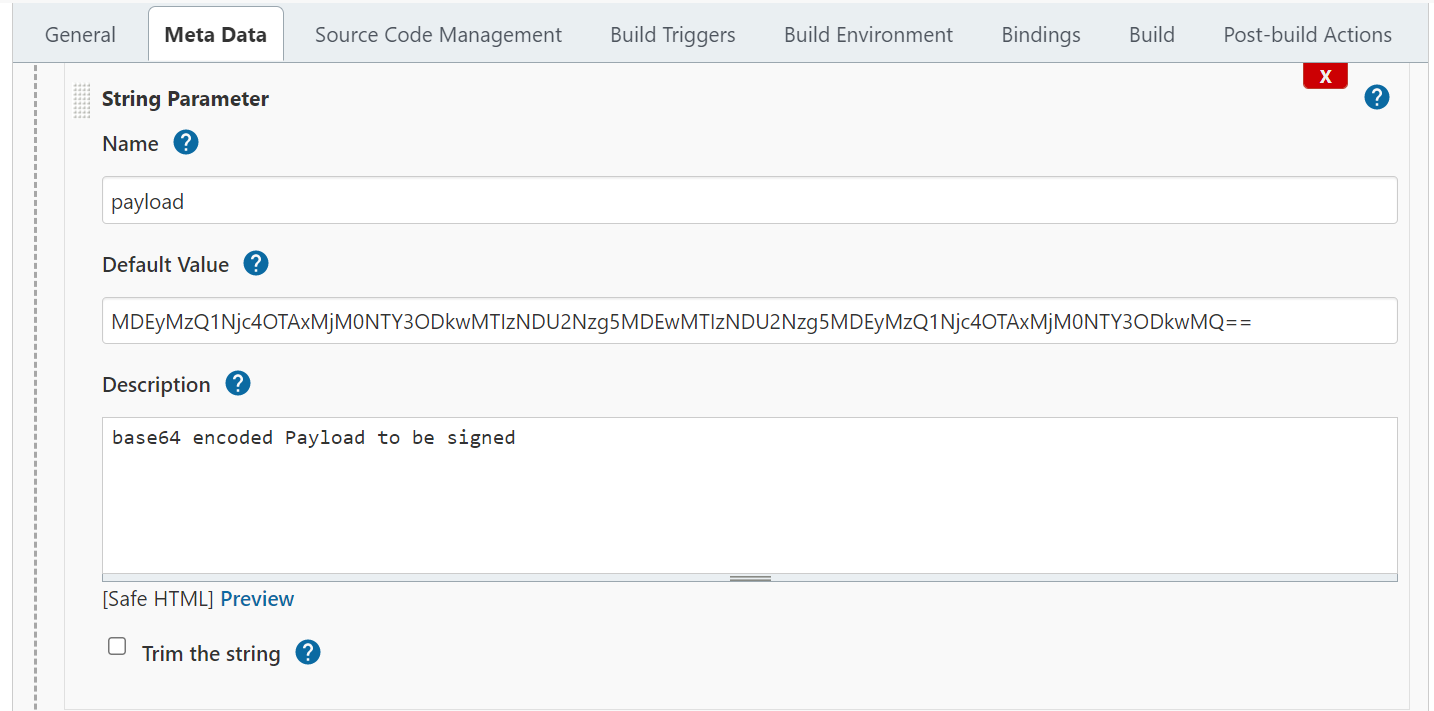Select the Build Environment tab
This screenshot has width=1434, height=711.
[868, 35]
